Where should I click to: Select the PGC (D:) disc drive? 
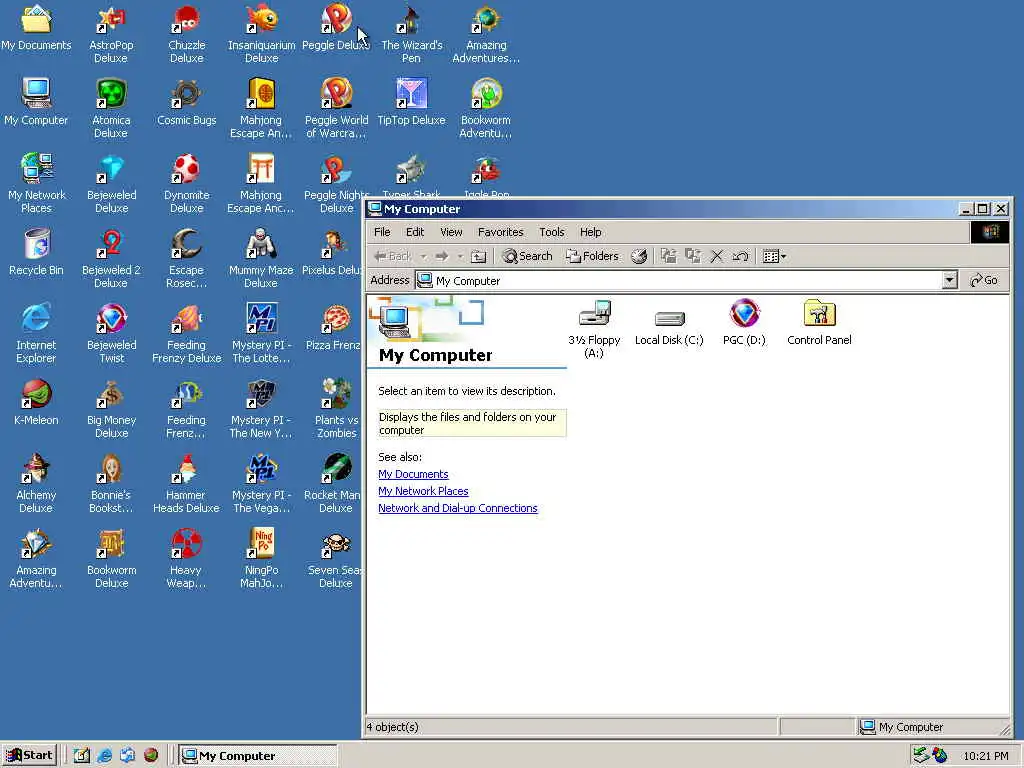click(744, 313)
